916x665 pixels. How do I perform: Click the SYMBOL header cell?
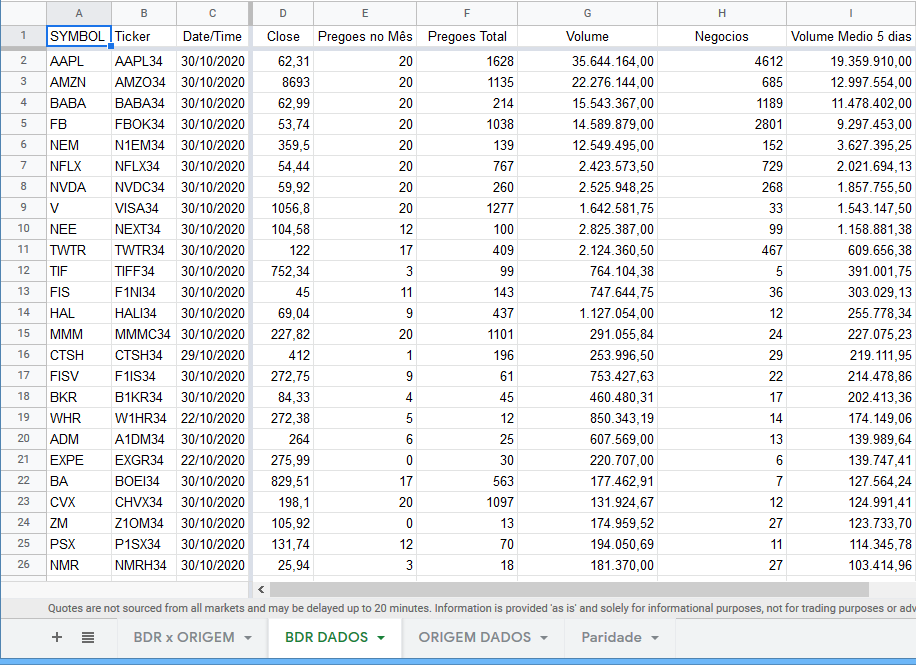point(79,36)
